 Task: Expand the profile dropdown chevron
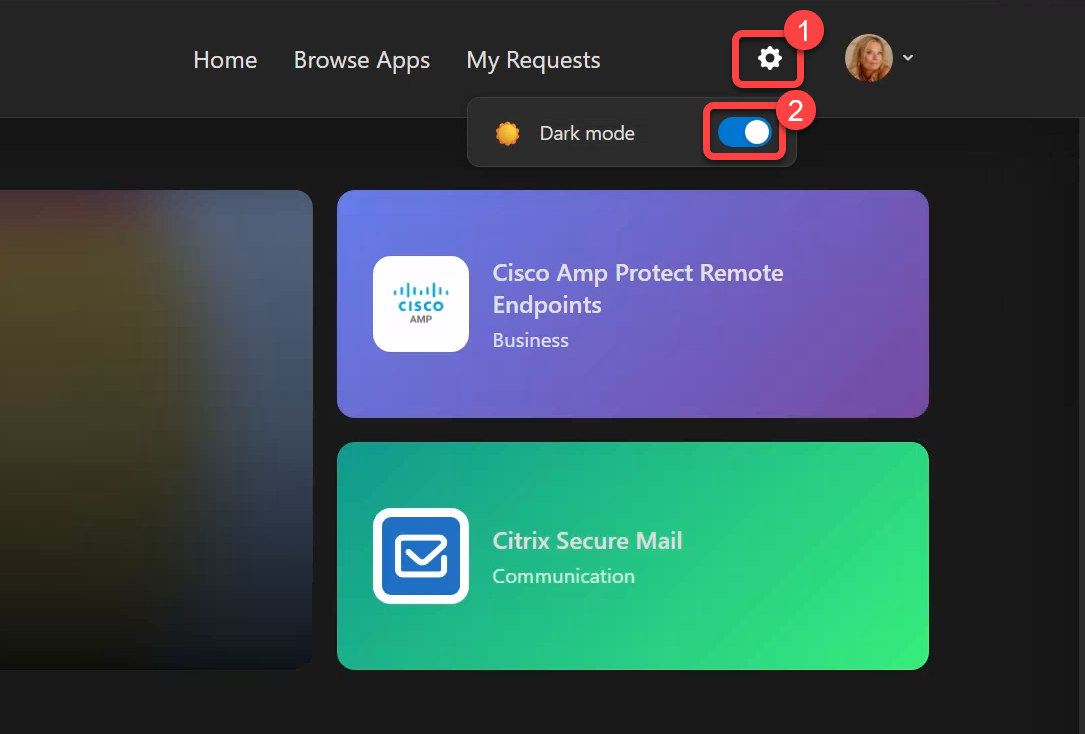908,58
